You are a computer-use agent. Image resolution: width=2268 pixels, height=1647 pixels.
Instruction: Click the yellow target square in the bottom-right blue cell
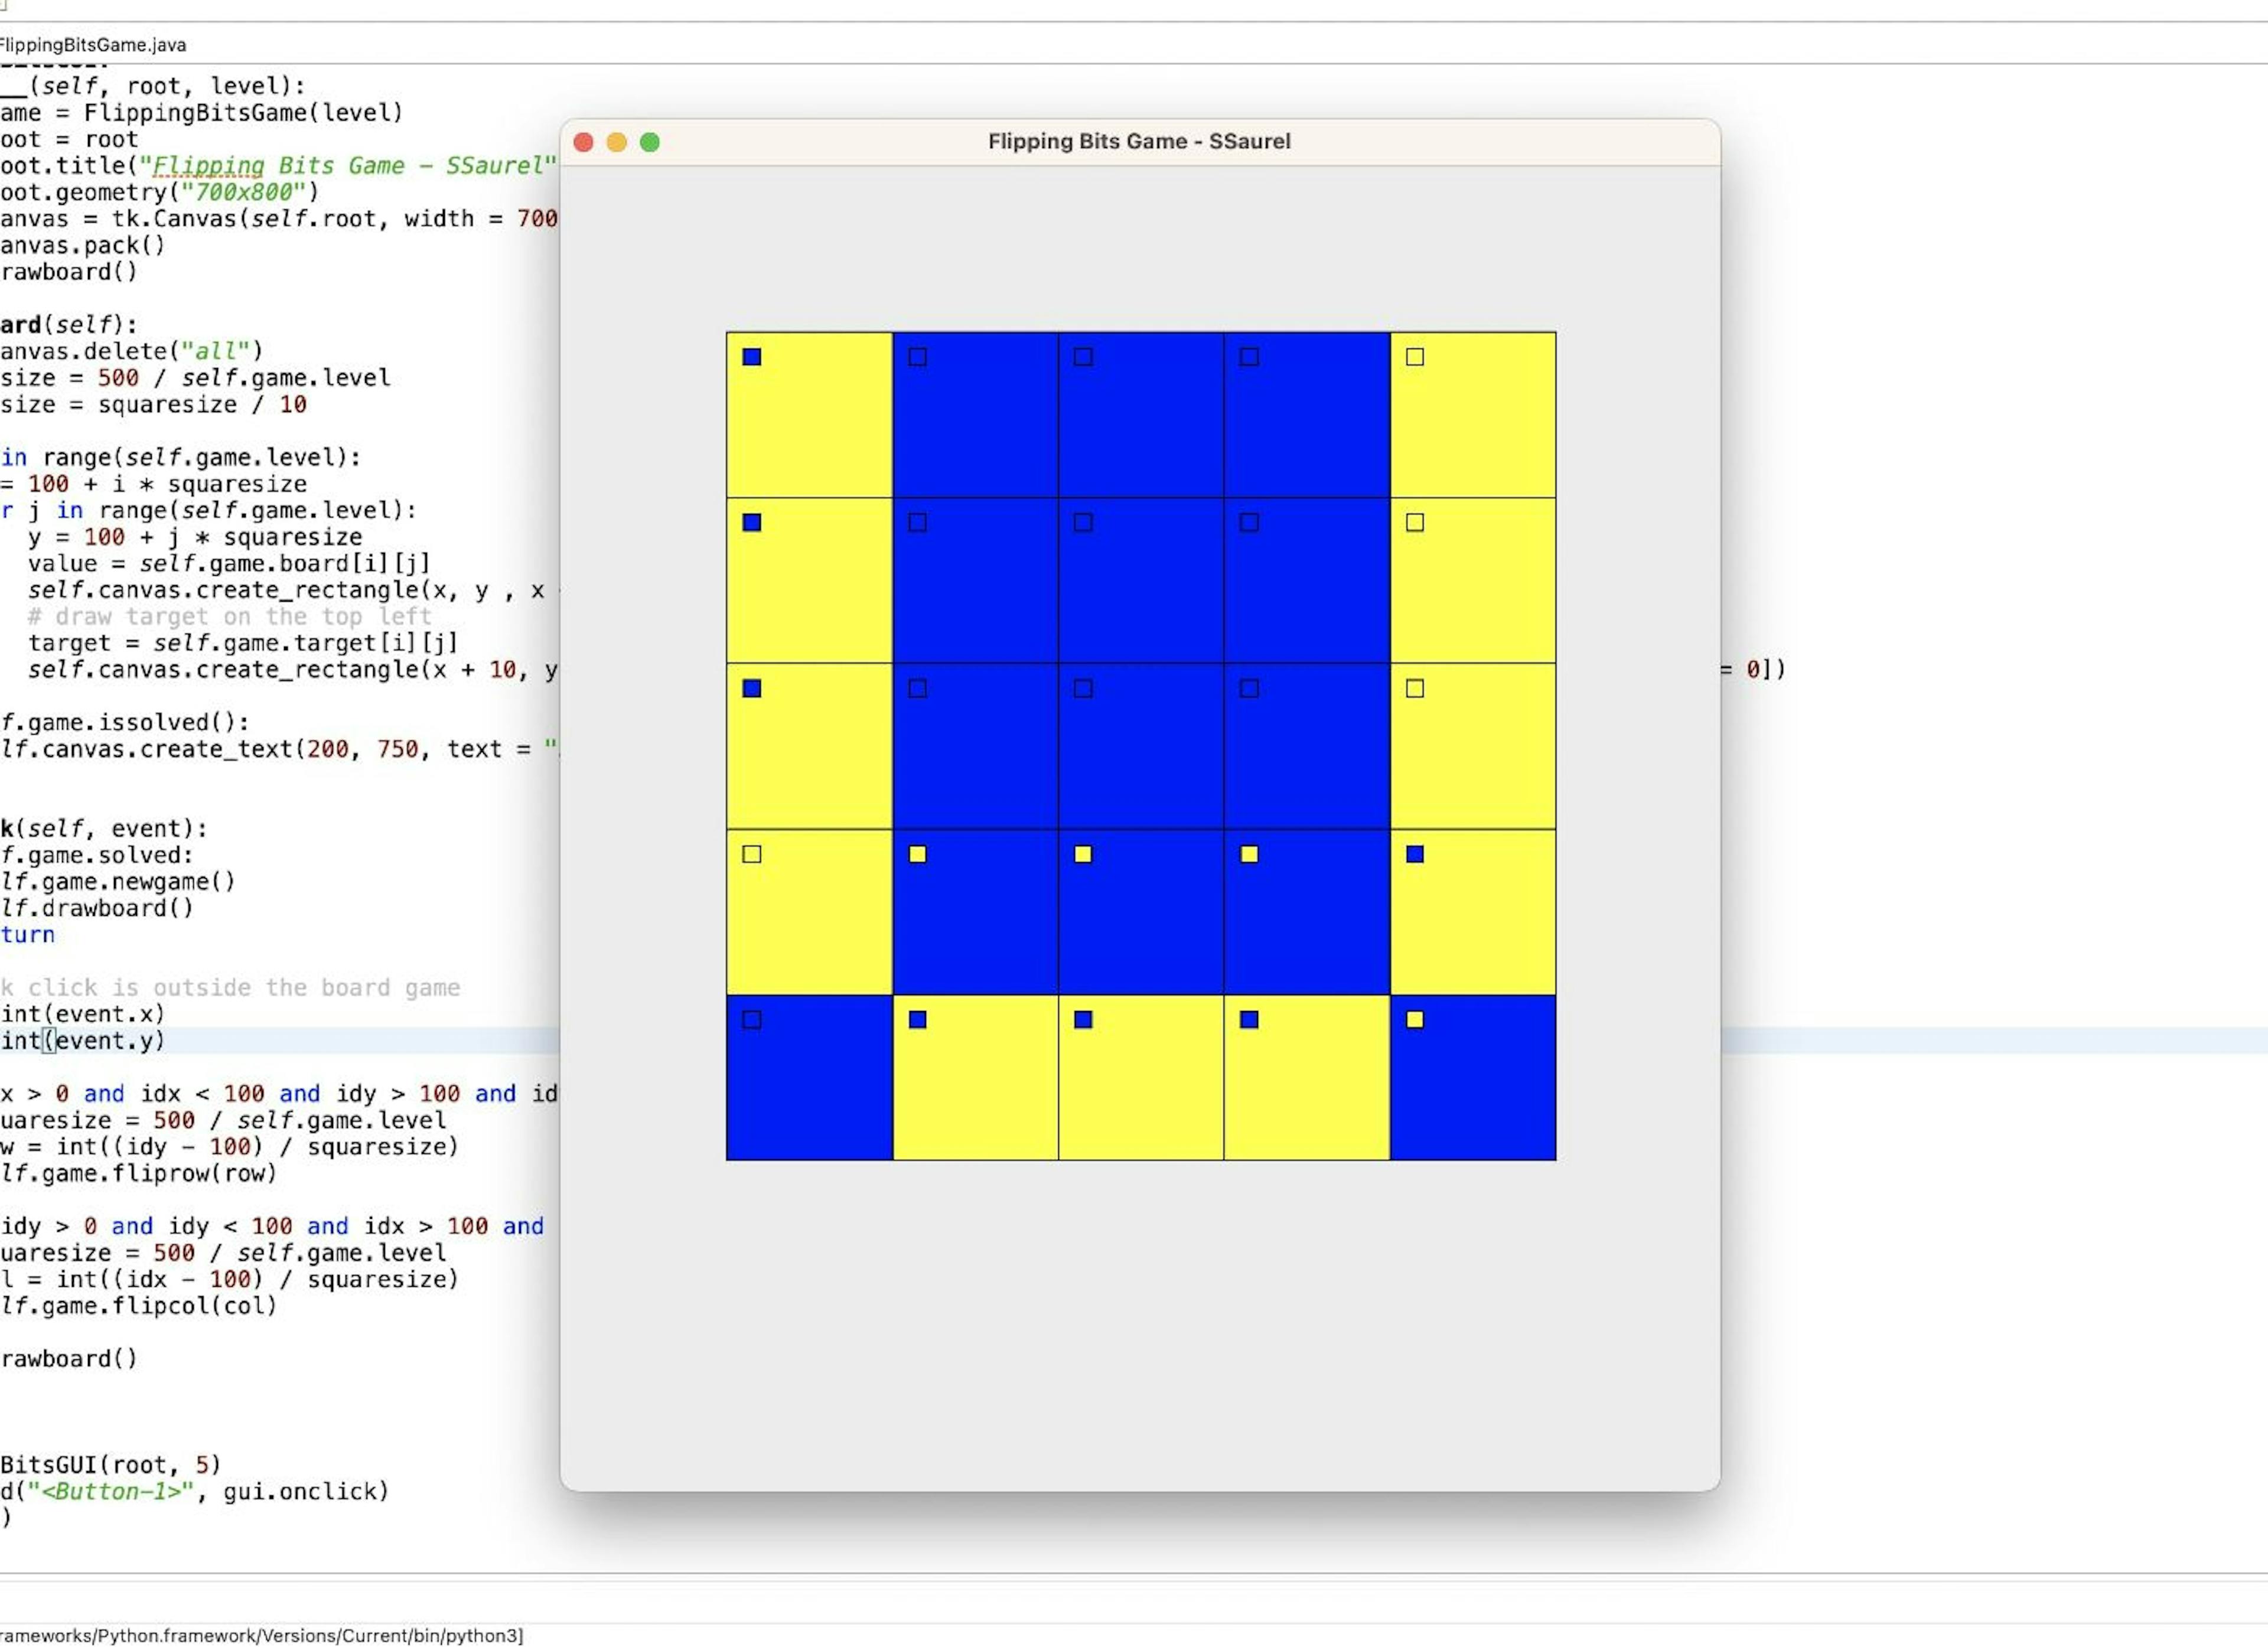[x=1415, y=1019]
